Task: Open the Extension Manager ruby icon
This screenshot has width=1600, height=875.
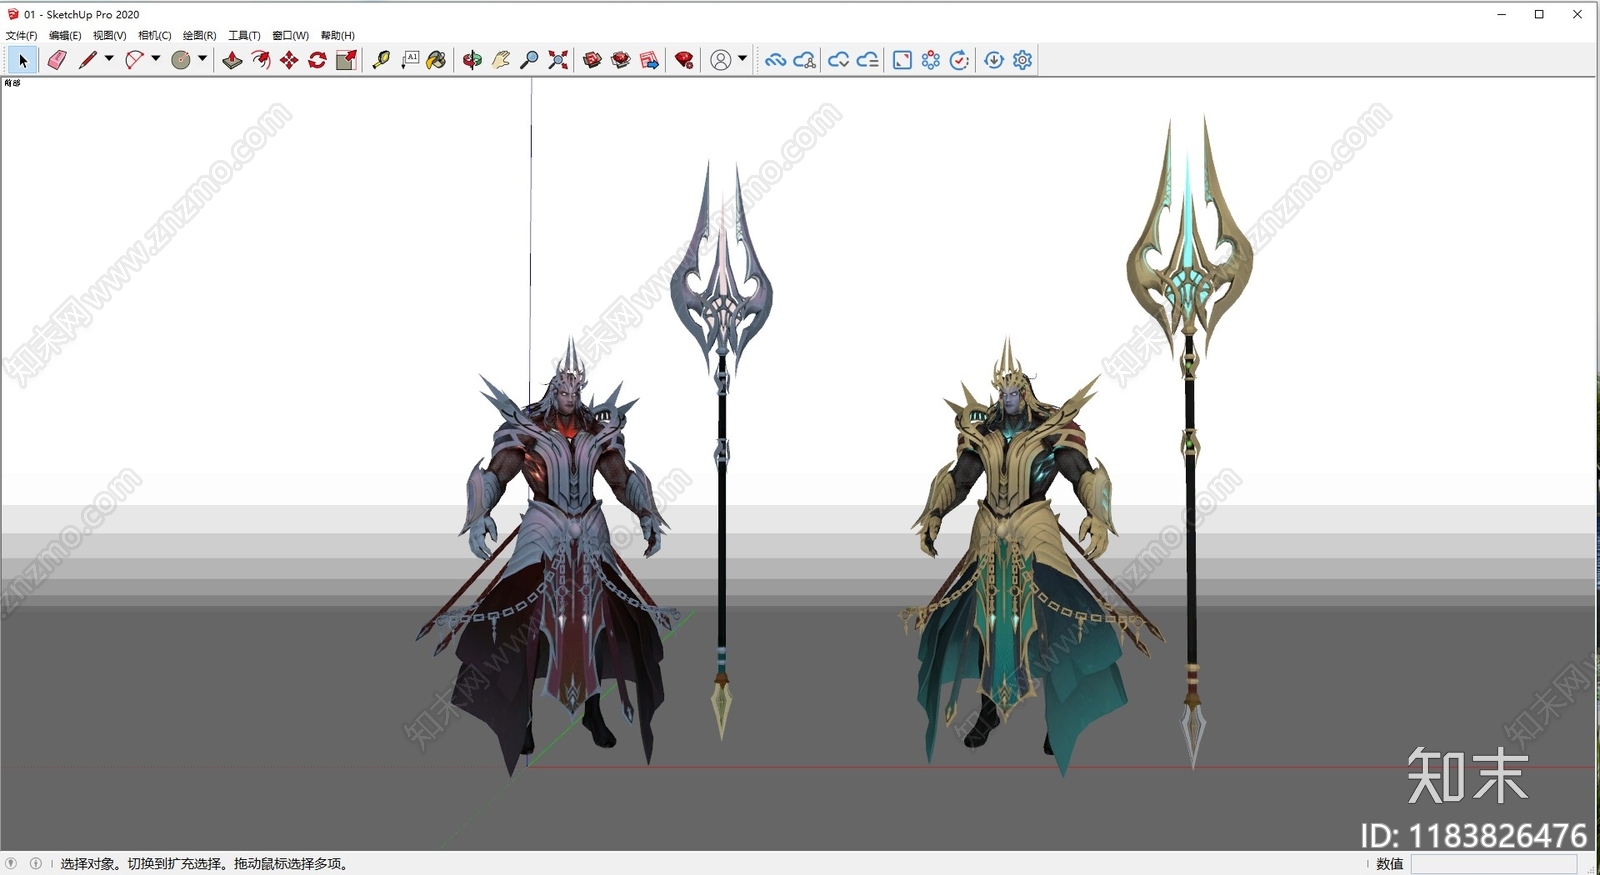Action: click(x=684, y=60)
